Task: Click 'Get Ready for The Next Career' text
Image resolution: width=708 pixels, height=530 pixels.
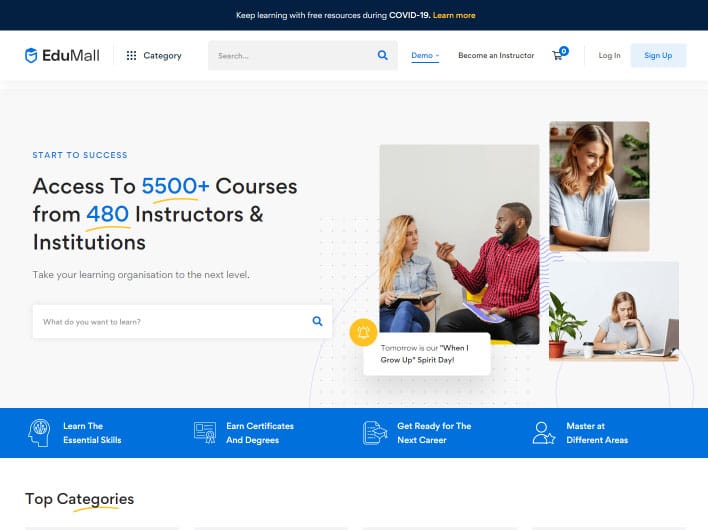Action: pos(434,433)
